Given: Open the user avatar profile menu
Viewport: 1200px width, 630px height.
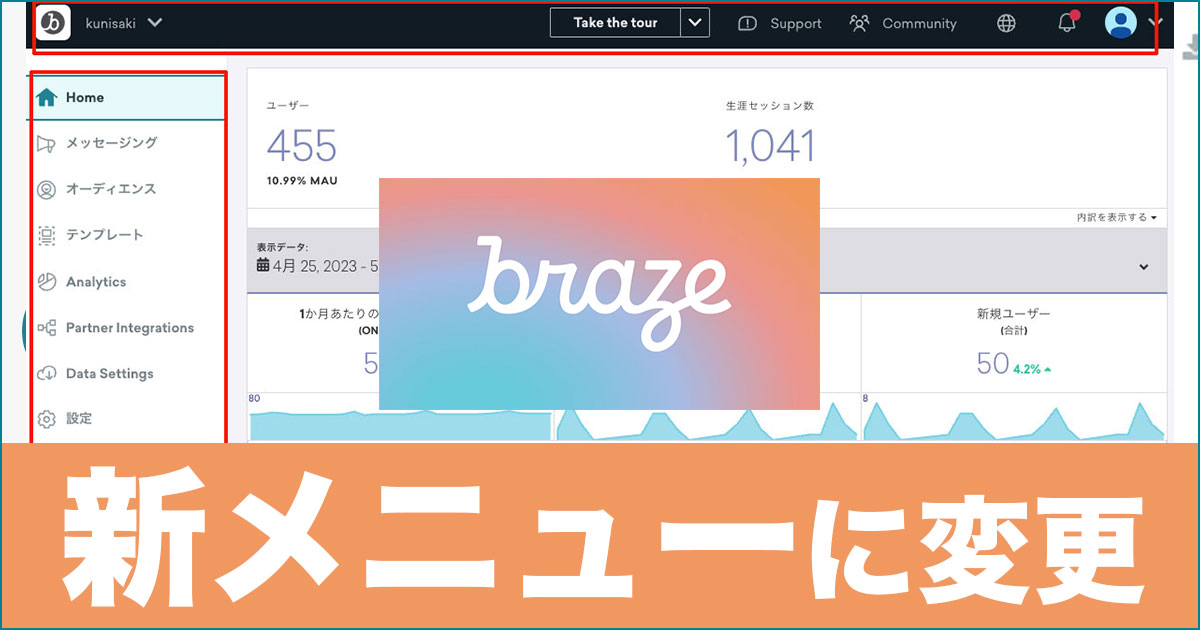Looking at the screenshot, I should 1120,22.
